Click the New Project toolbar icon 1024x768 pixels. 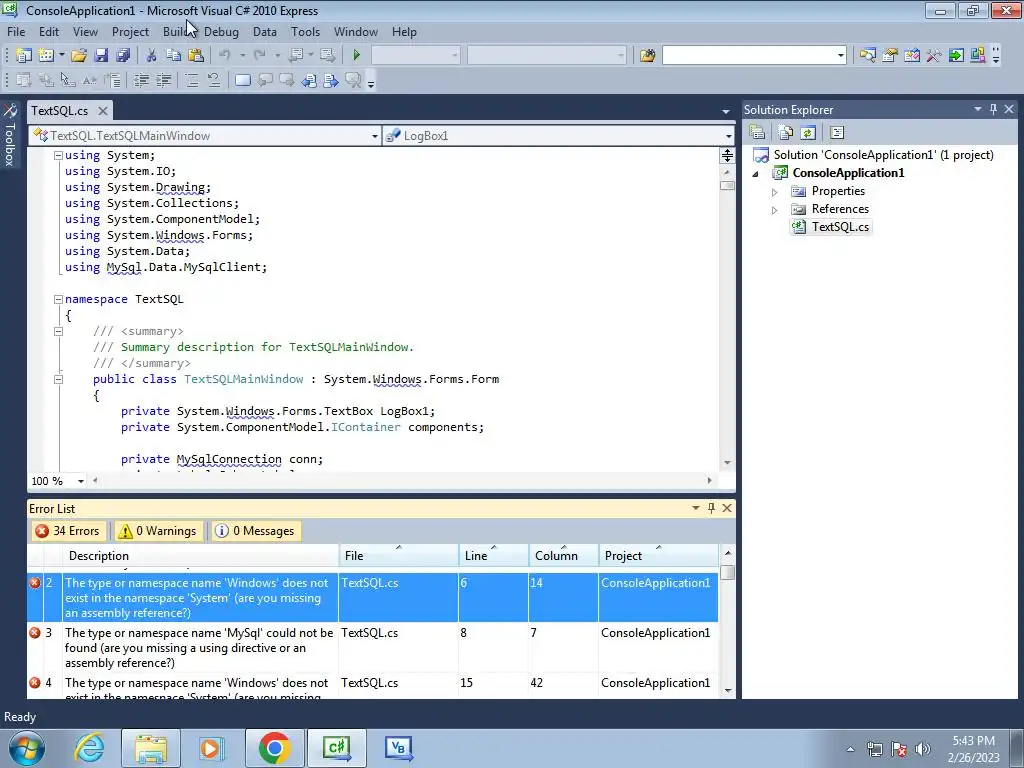(24, 56)
